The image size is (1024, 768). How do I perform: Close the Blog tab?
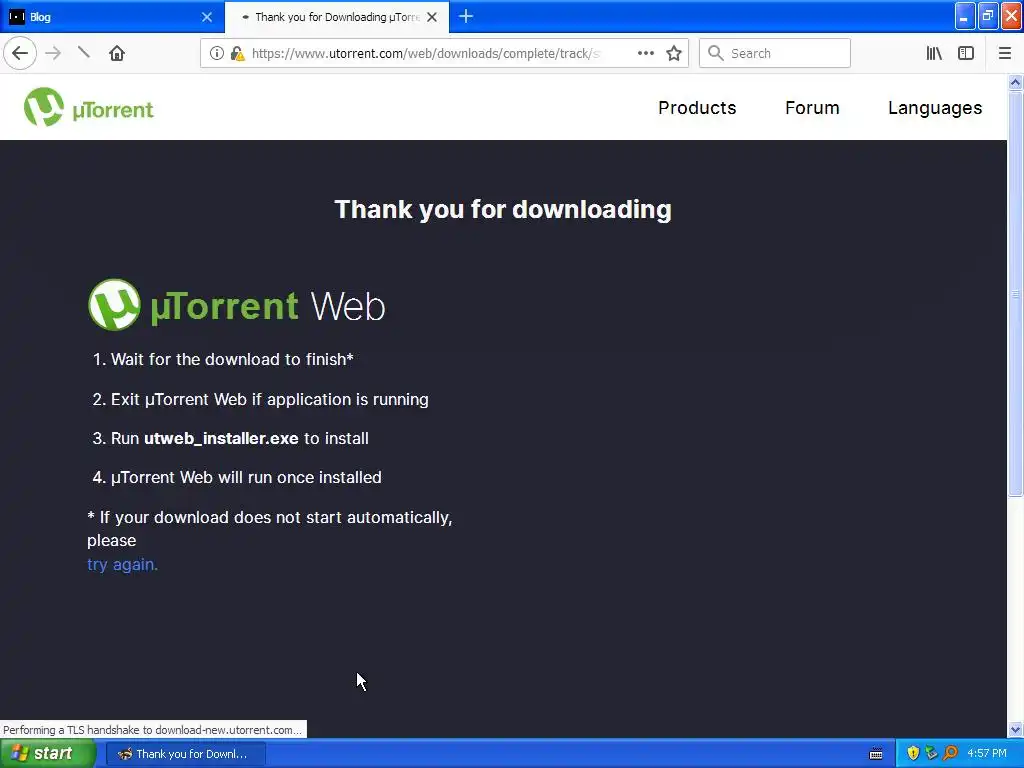207,17
